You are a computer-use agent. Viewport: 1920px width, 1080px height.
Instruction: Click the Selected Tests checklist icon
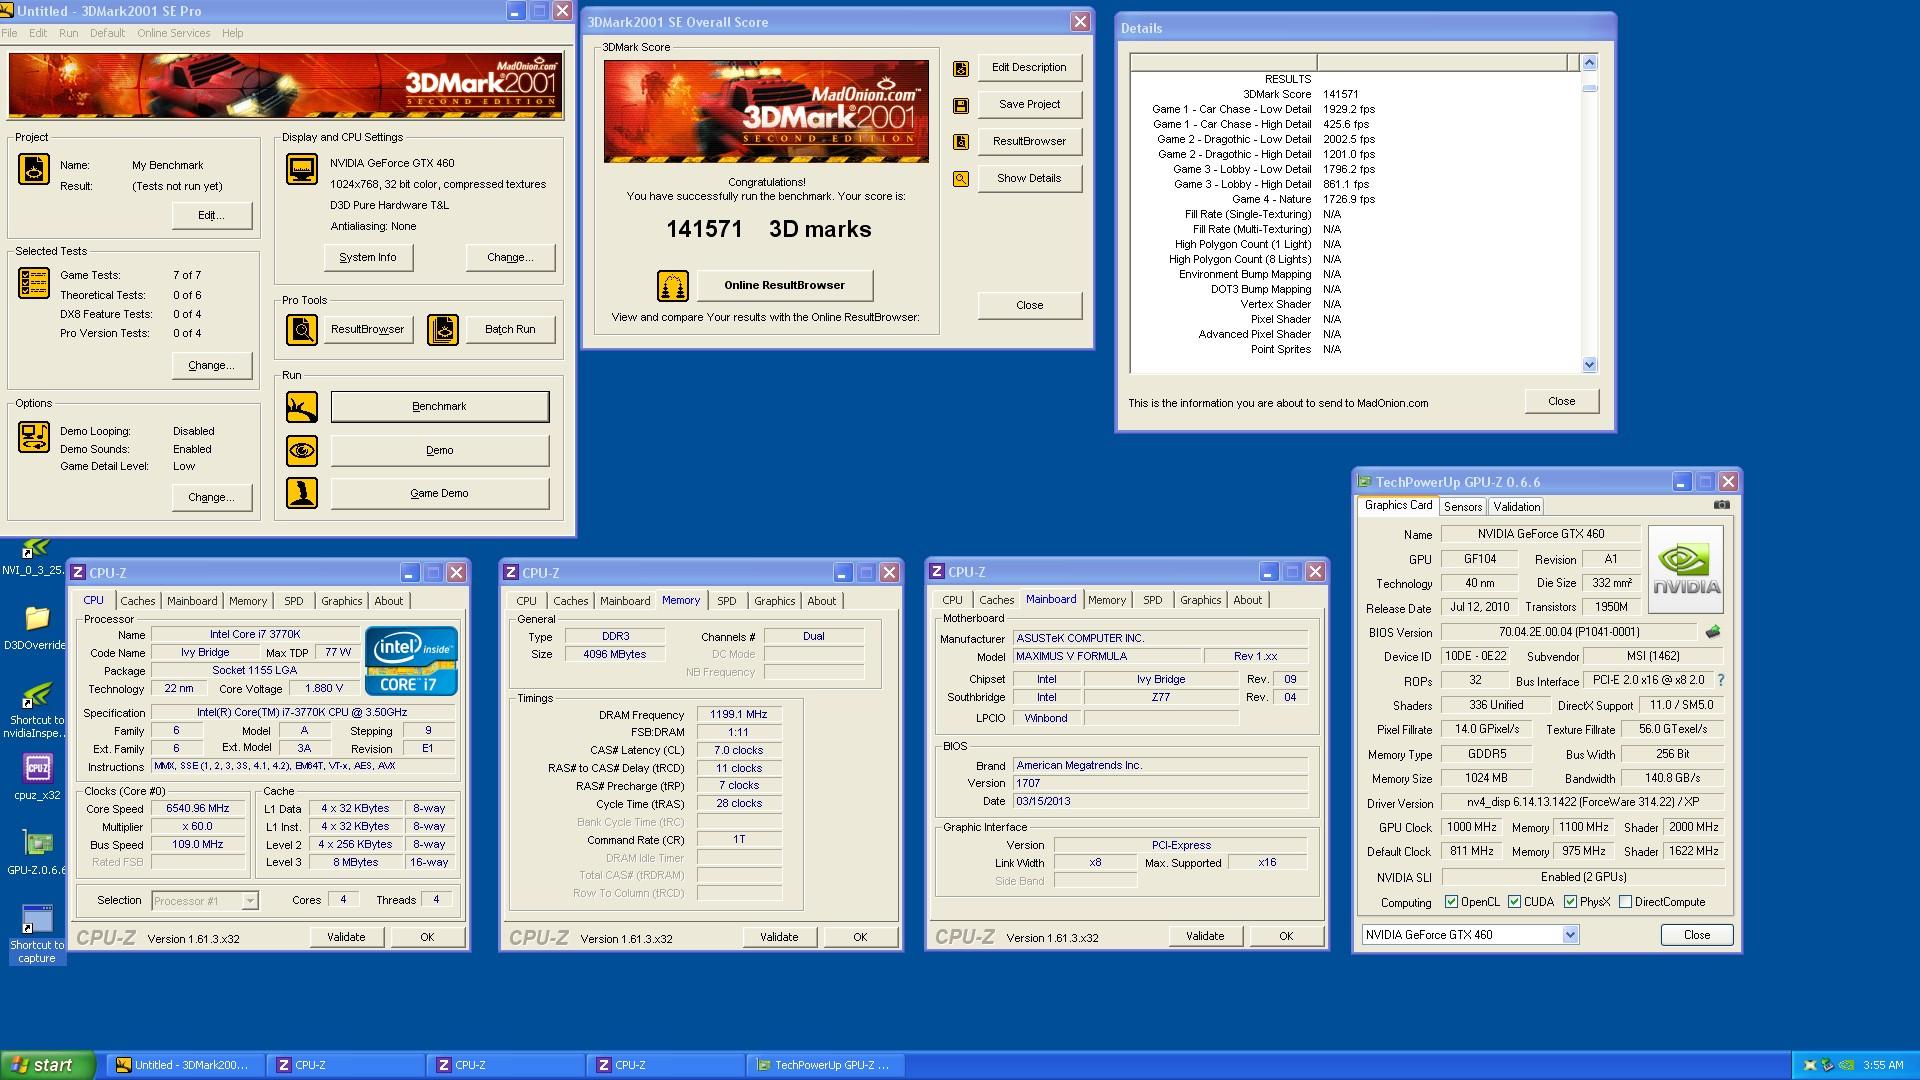(34, 283)
